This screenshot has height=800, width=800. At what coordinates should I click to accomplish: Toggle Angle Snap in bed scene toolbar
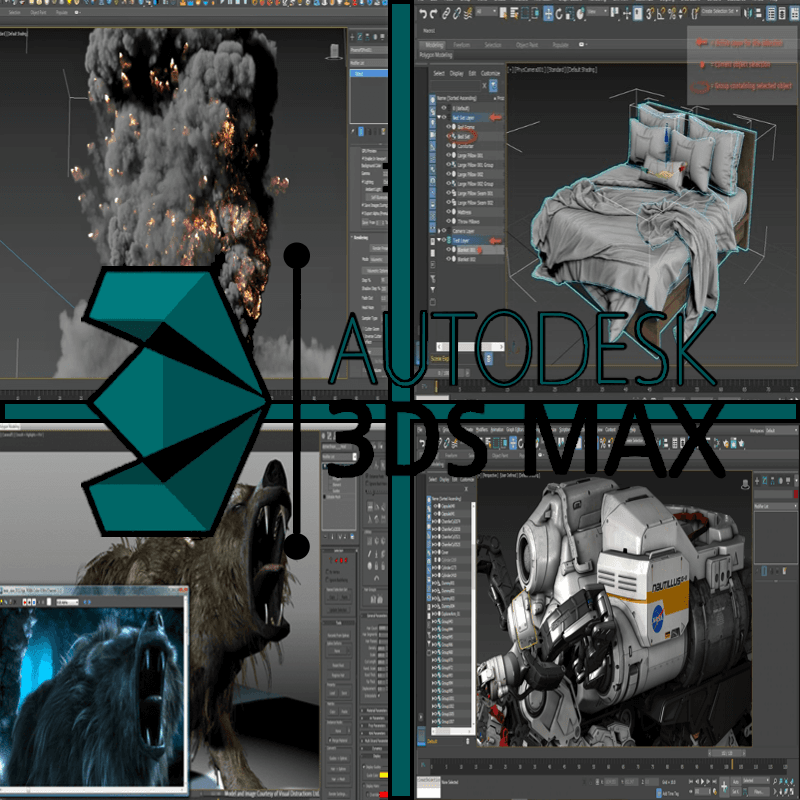point(661,14)
